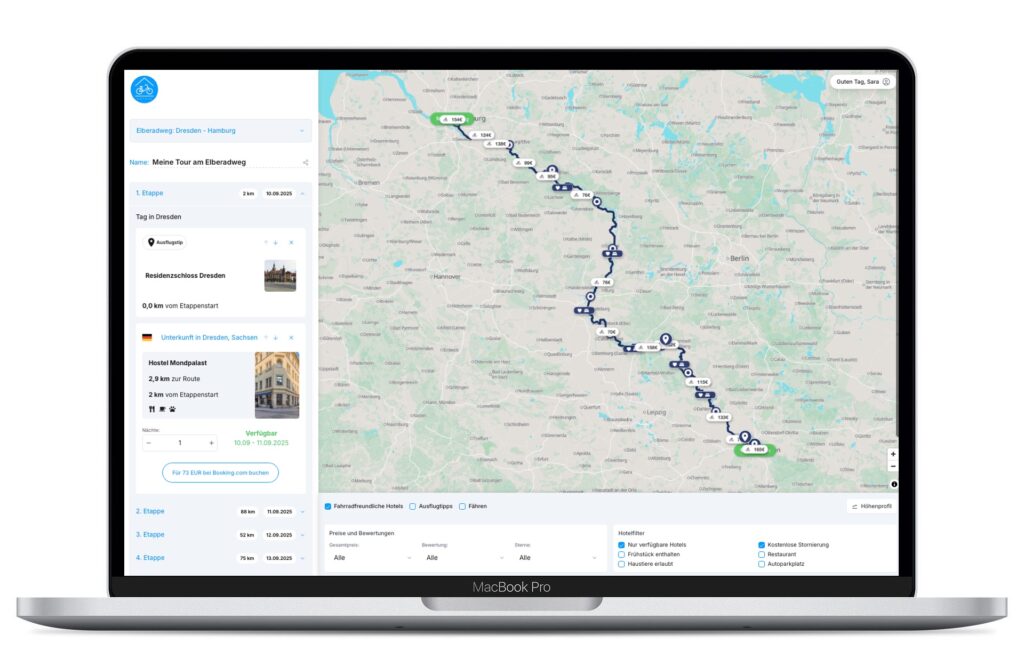Viewport: 1024px width, 651px height.
Task: Click the restaurant amenity icon on Hostel Mondpalast
Action: coord(152,408)
